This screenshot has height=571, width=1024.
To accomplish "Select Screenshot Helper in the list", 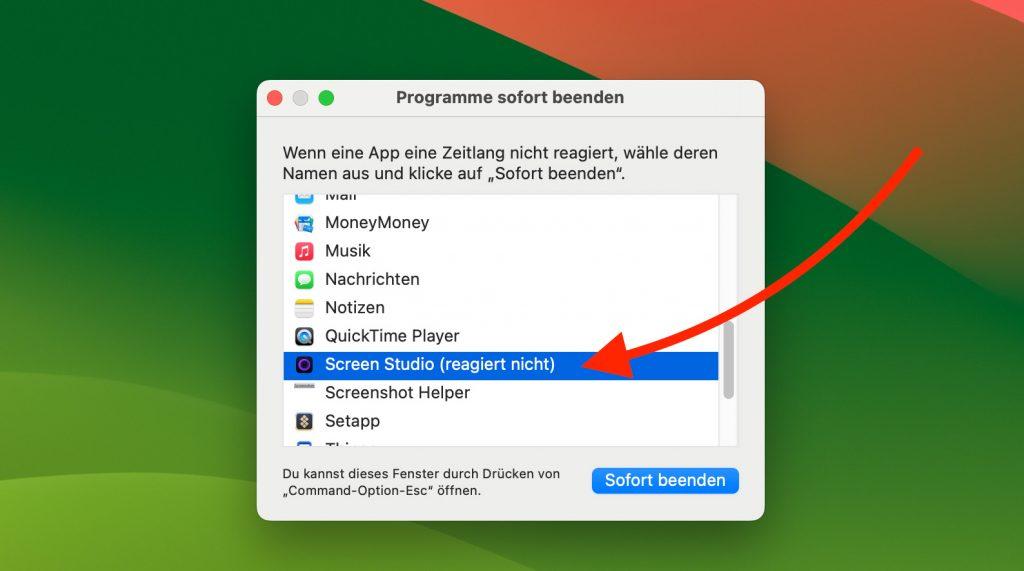I will 501,393.
